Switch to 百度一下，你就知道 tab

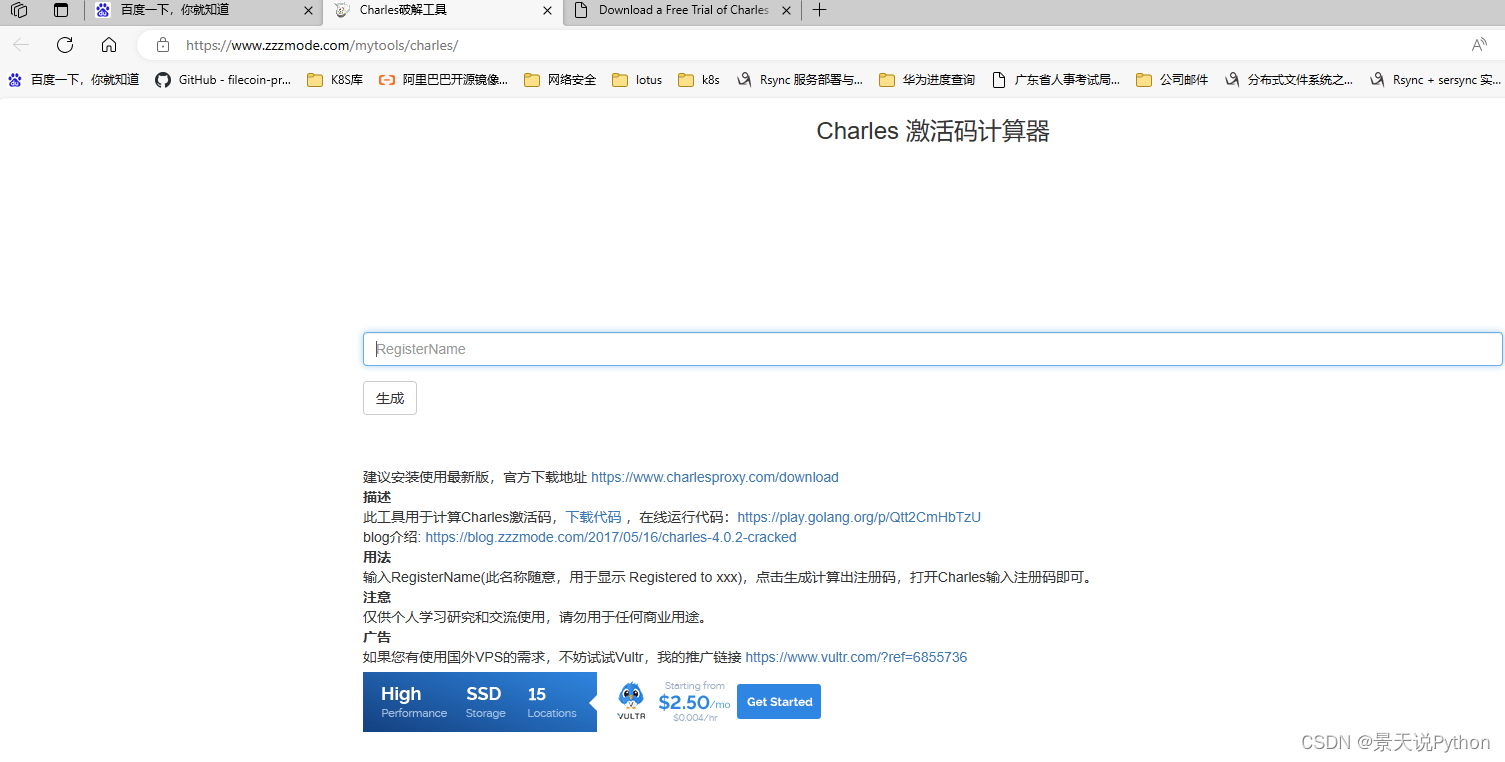point(204,10)
